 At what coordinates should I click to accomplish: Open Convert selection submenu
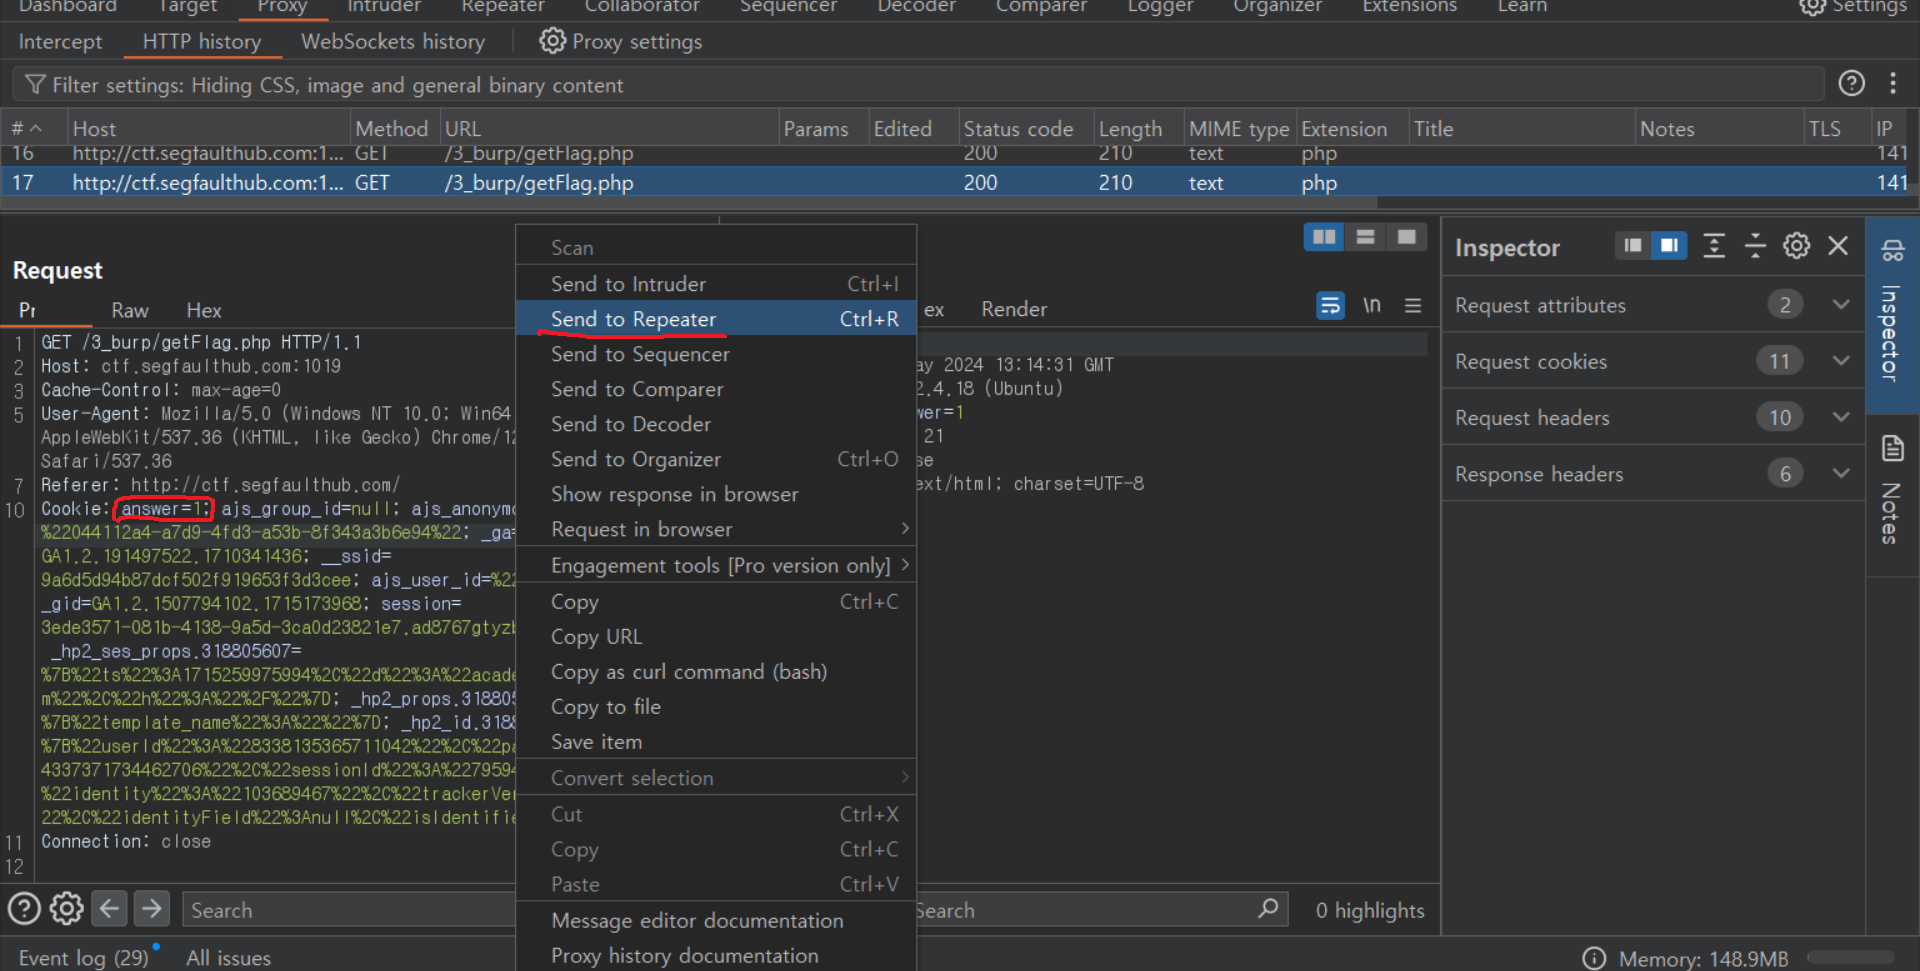716,777
